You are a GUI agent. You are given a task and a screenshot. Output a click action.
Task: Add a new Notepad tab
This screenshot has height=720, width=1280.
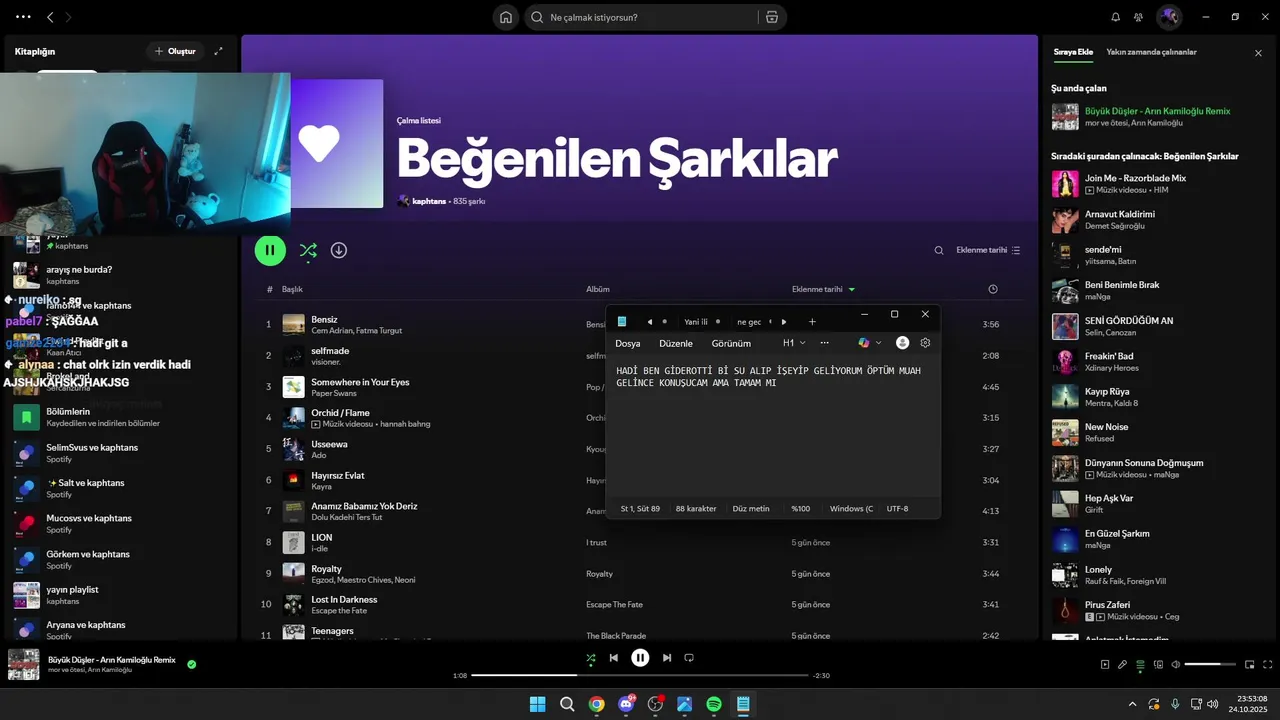812,322
